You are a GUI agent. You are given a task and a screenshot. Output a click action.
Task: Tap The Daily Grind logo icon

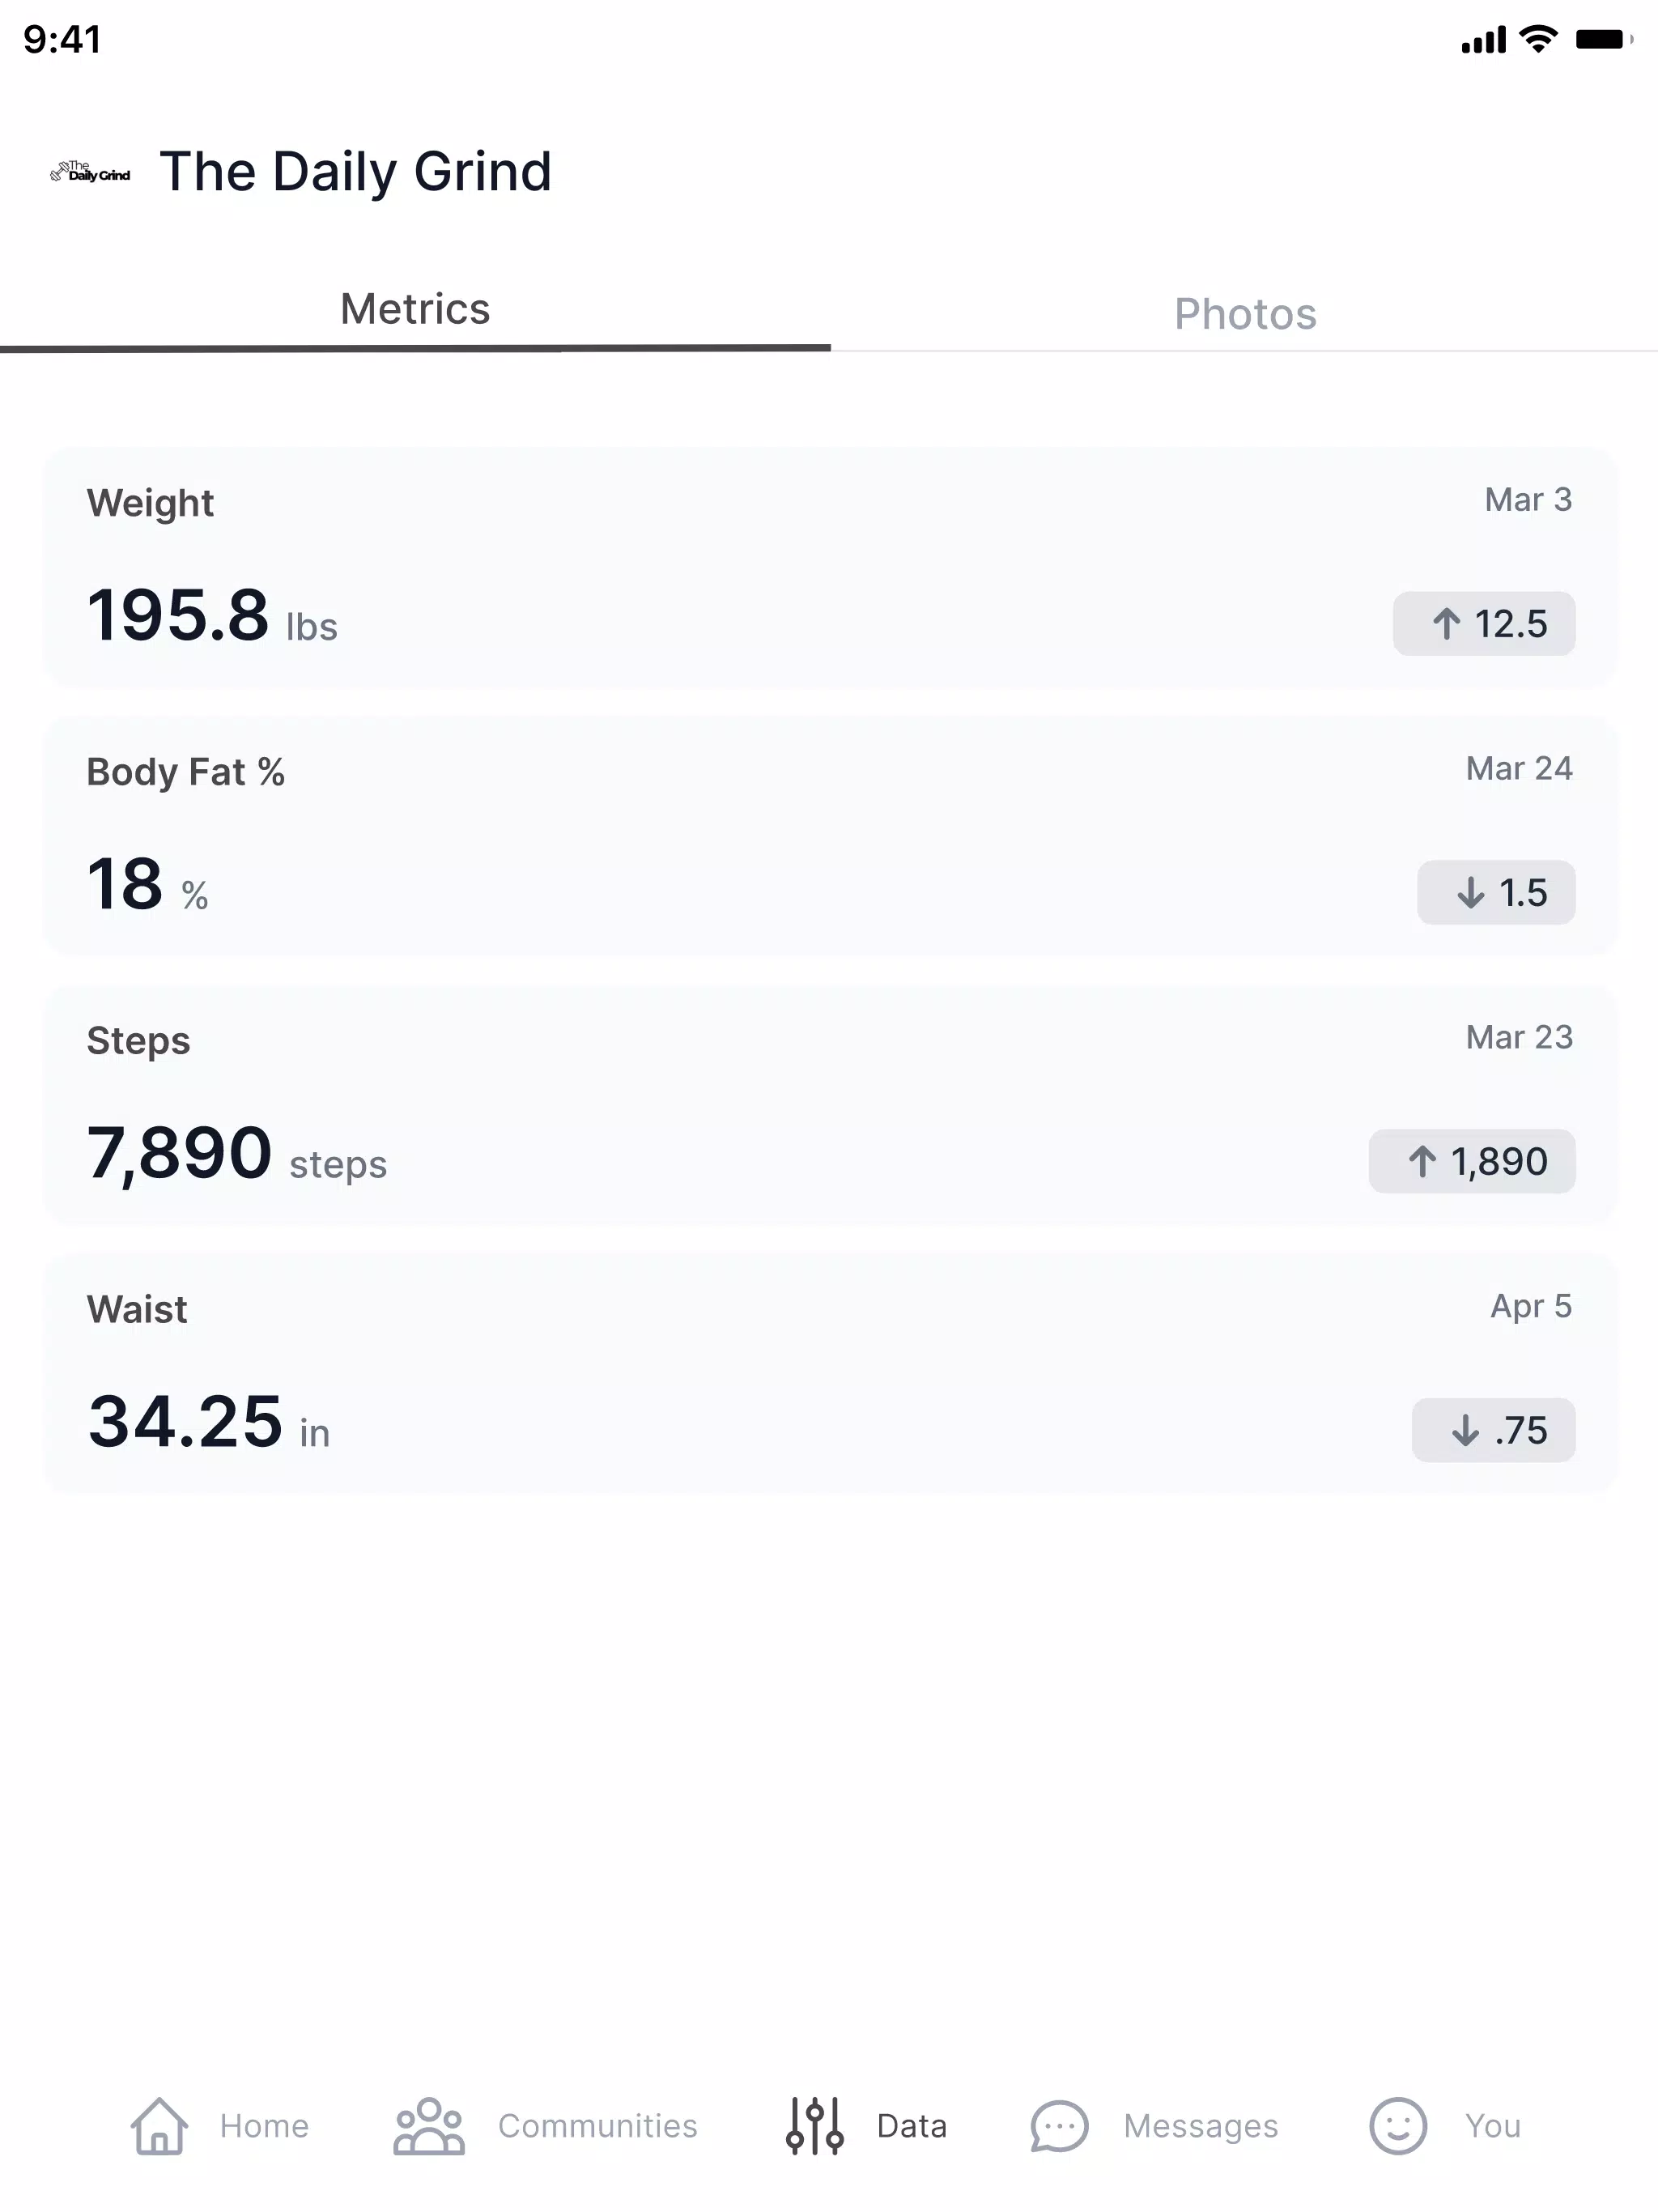pos(90,172)
